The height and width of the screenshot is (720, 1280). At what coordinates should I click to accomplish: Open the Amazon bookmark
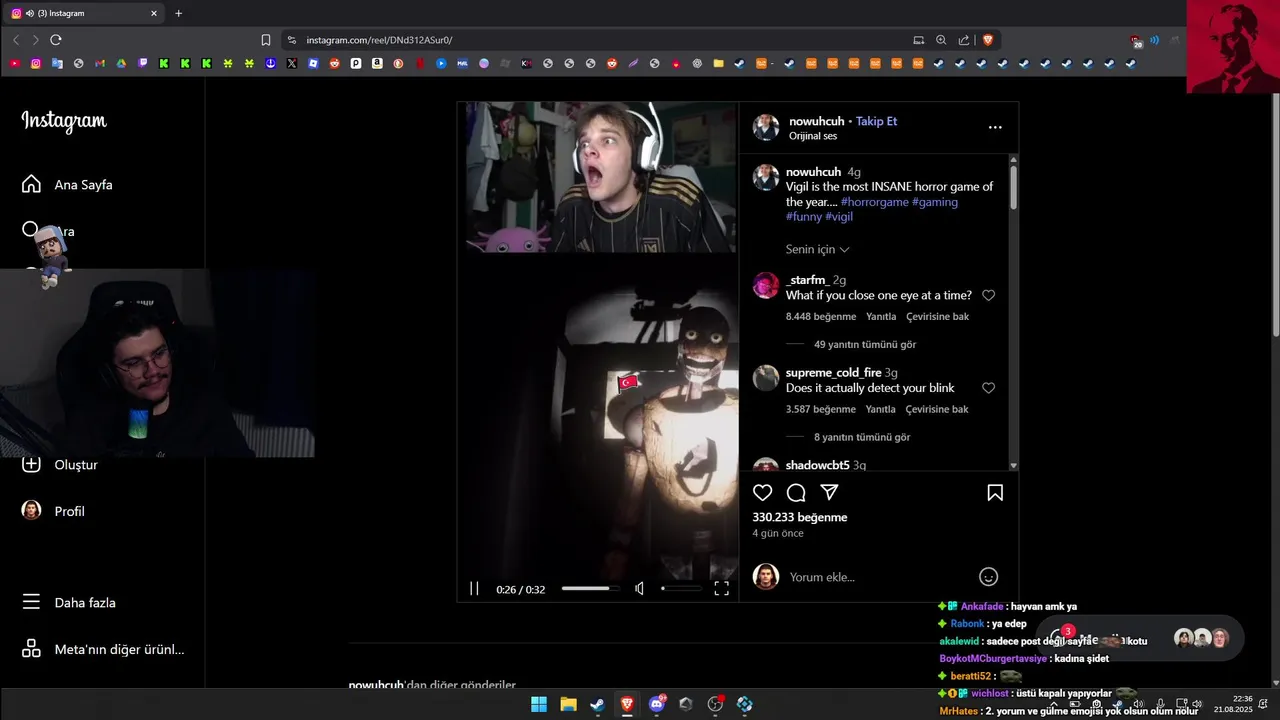tap(377, 63)
